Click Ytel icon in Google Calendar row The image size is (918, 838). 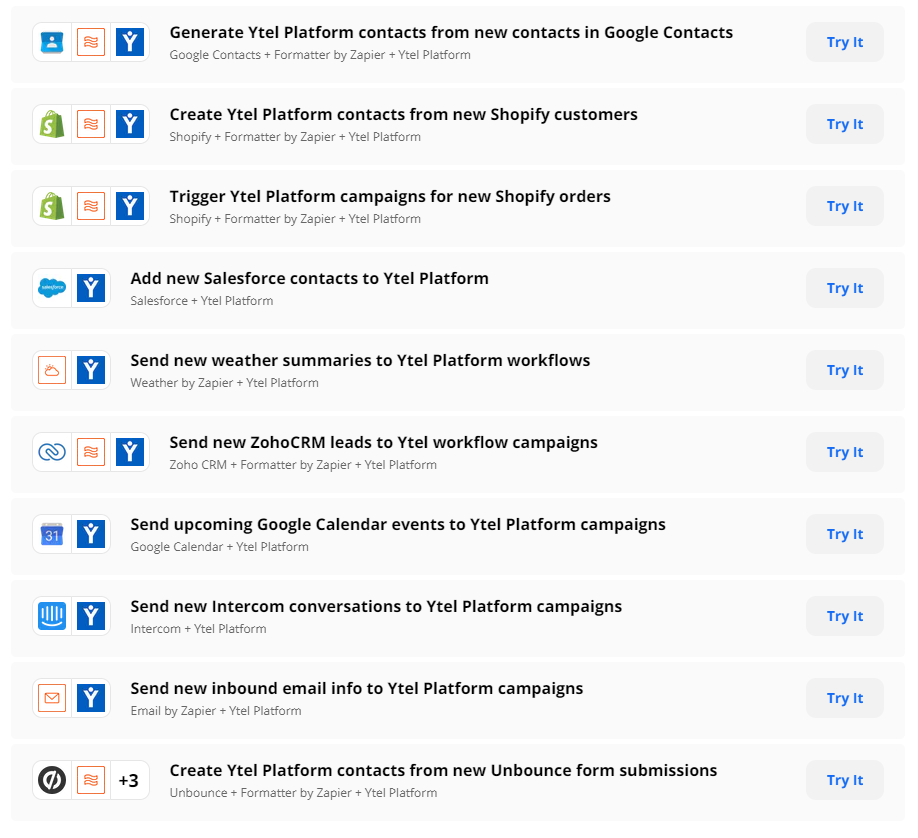(x=91, y=534)
